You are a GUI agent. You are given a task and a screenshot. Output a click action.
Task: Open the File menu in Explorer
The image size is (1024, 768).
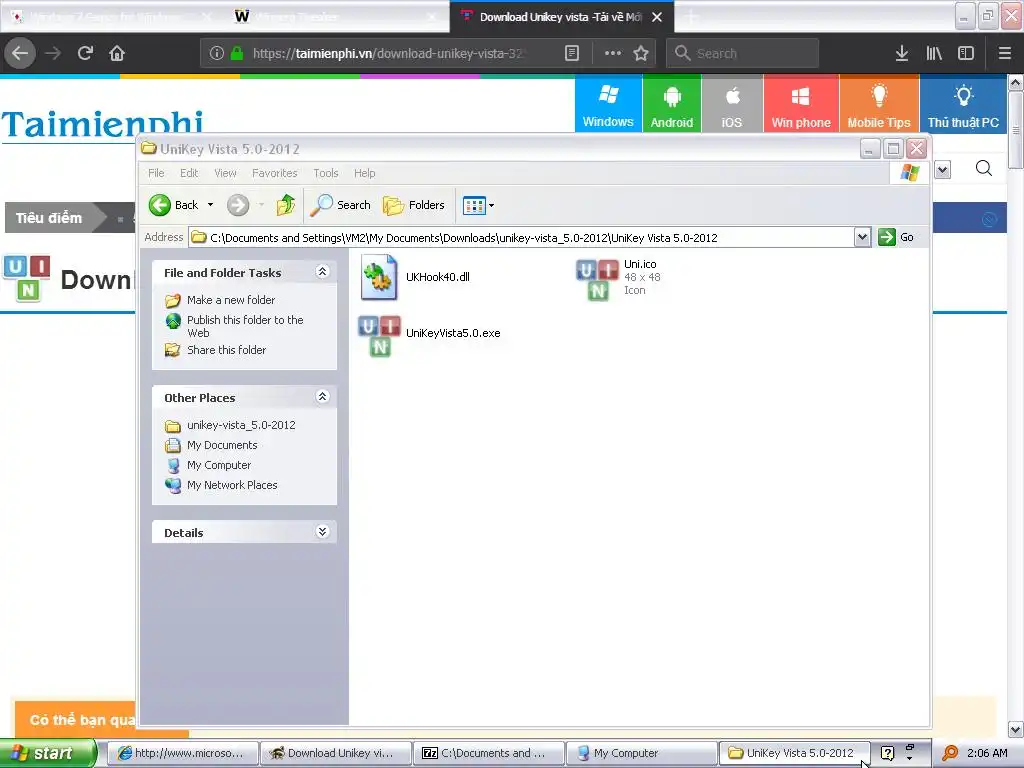pos(156,173)
